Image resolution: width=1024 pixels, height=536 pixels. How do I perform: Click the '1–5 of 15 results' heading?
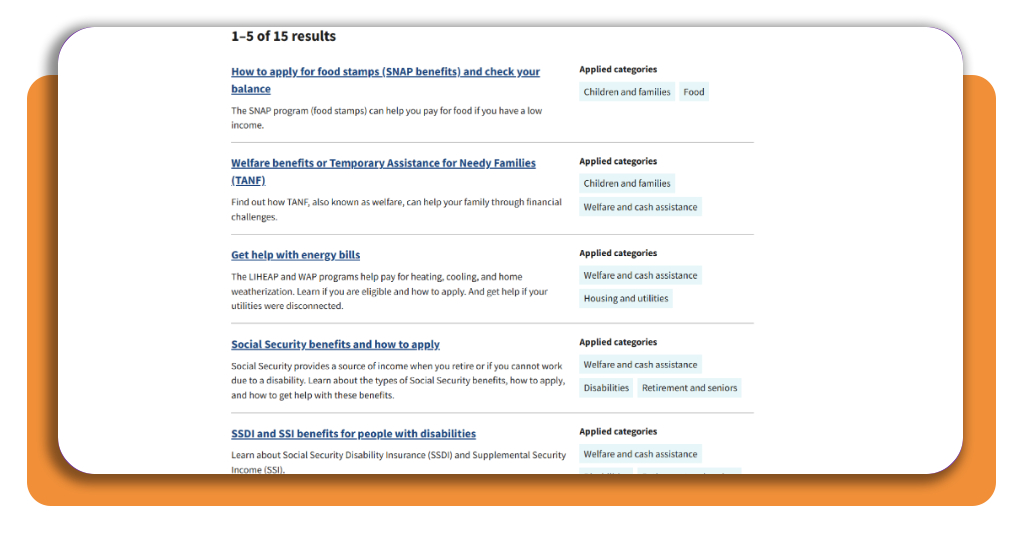283,36
